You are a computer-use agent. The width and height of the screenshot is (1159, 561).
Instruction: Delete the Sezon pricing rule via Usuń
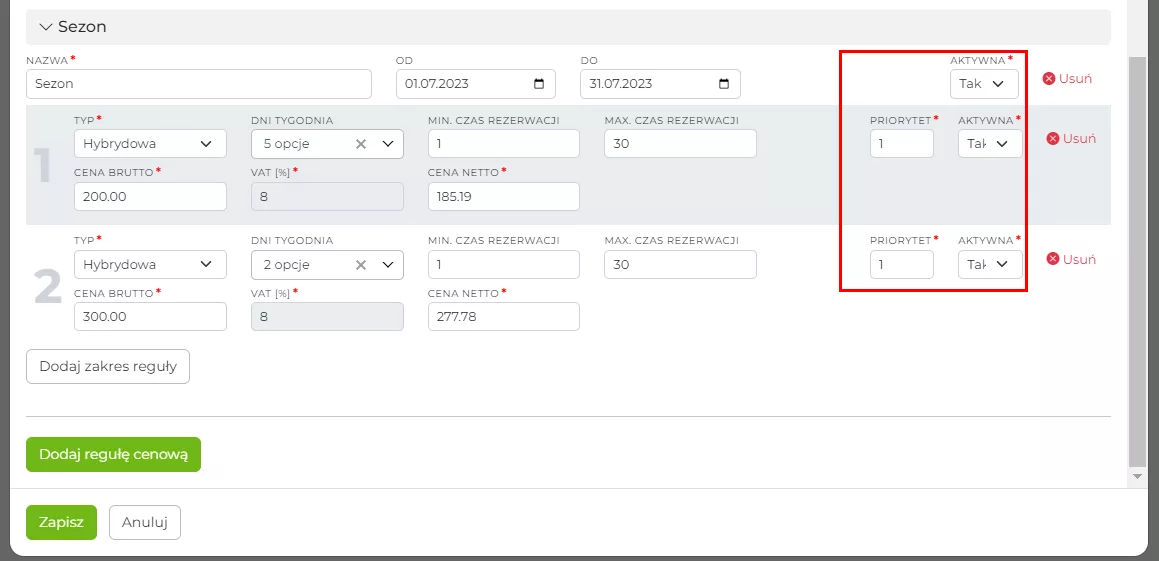click(1067, 78)
